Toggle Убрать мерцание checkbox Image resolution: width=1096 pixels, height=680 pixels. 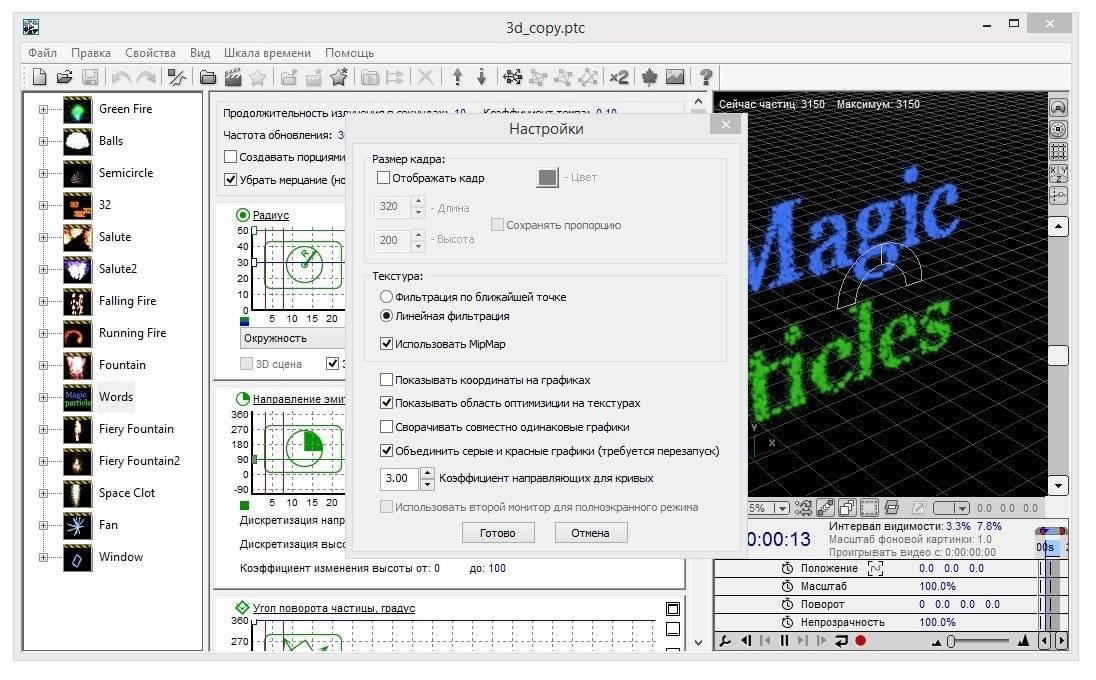click(230, 180)
